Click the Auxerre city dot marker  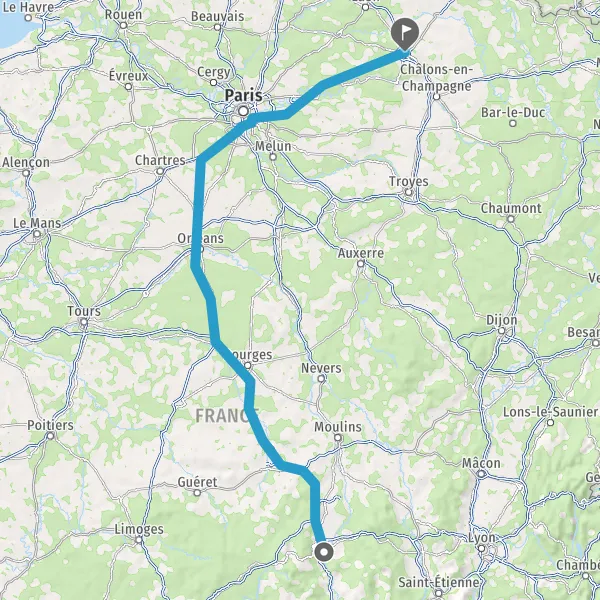tap(360, 264)
